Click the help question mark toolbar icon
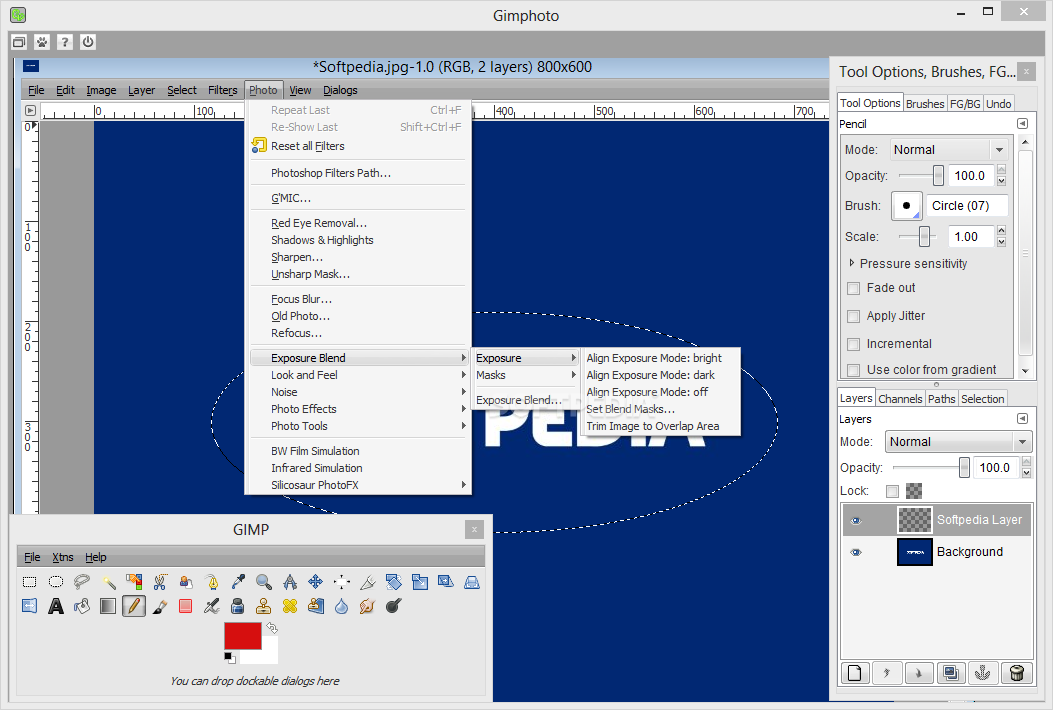Image resolution: width=1053 pixels, height=710 pixels. (64, 42)
